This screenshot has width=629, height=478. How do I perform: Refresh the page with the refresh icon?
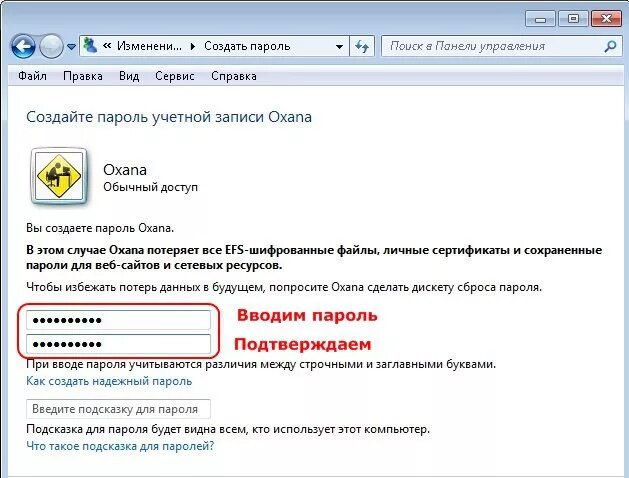click(x=362, y=47)
